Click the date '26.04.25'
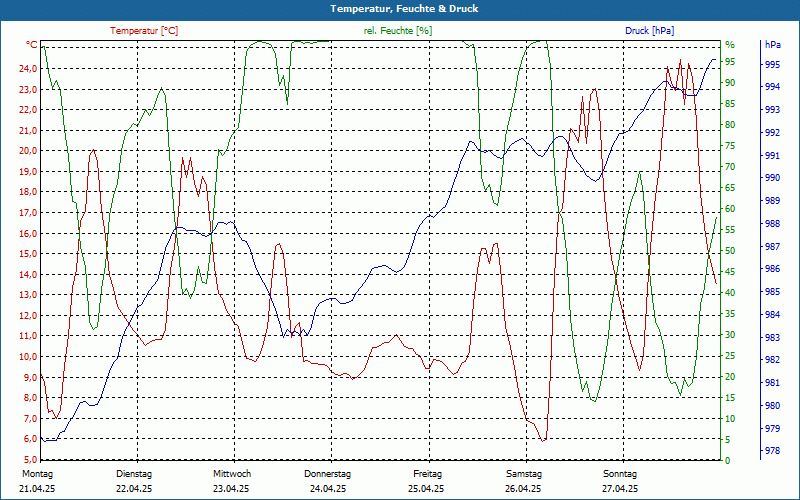This screenshot has height=500, width=800. (523, 489)
